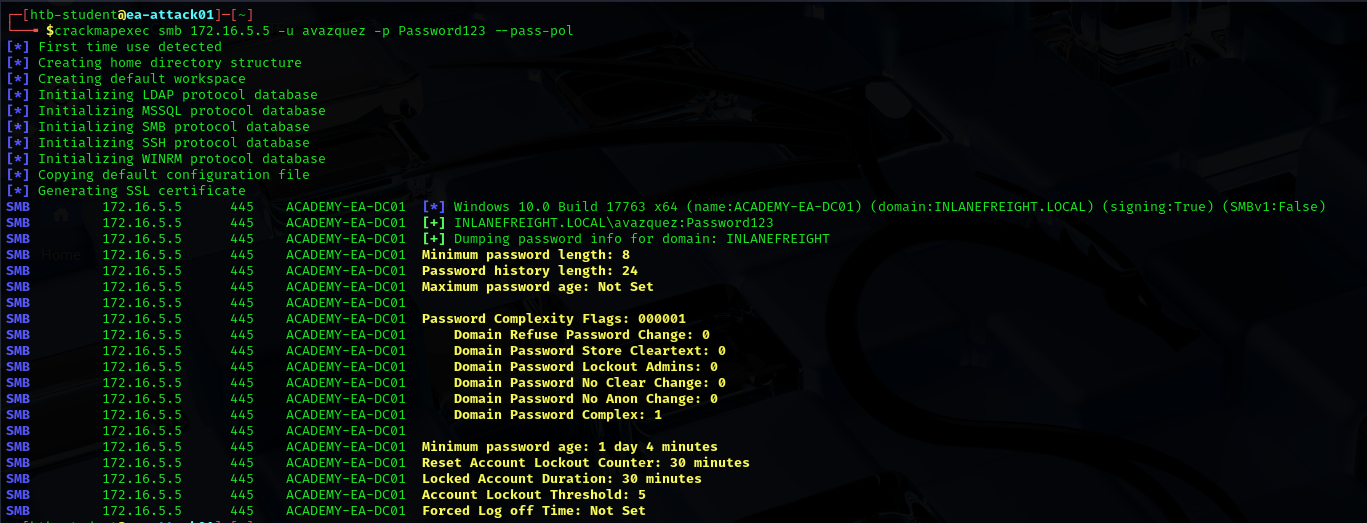The height and width of the screenshot is (523, 1367).
Task: Click "Password history length: 24" text
Action: pyautogui.click(x=530, y=271)
